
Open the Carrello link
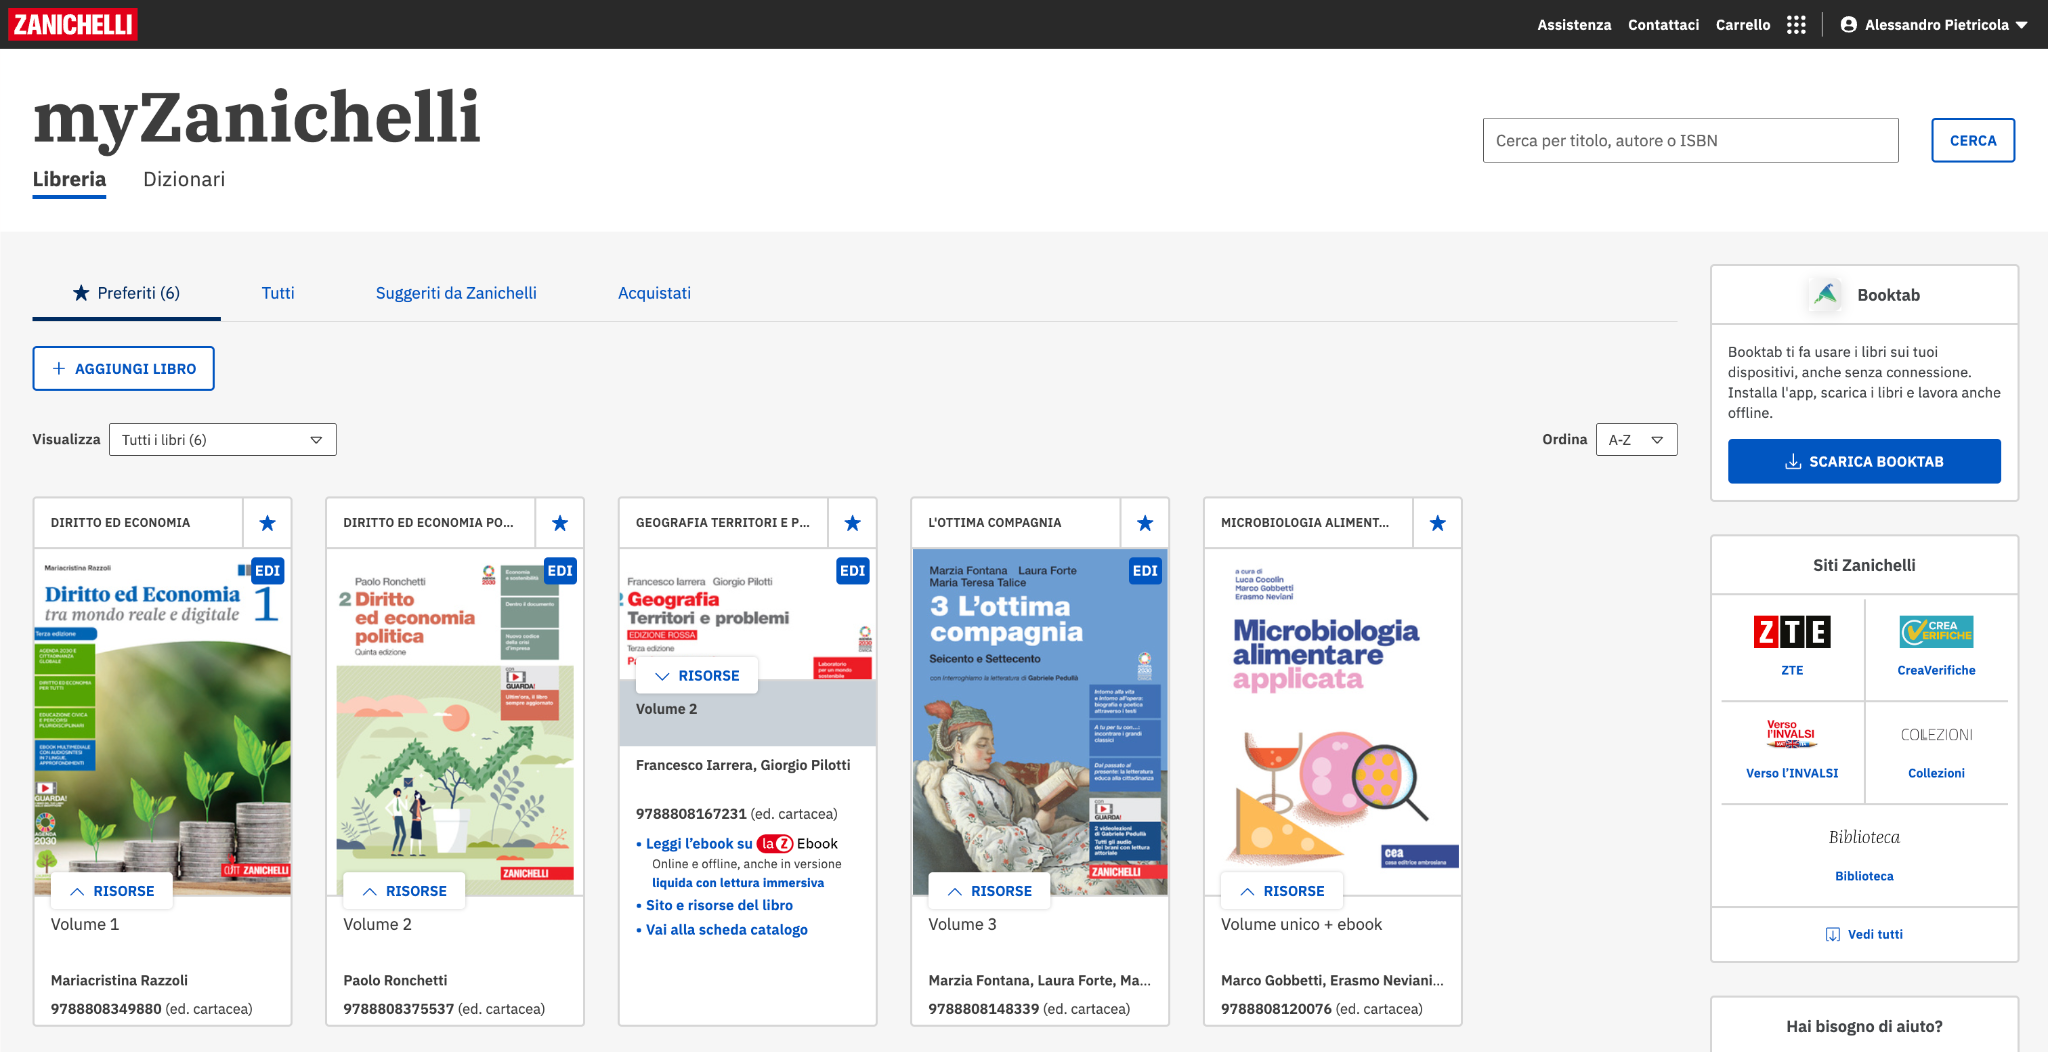click(1743, 25)
